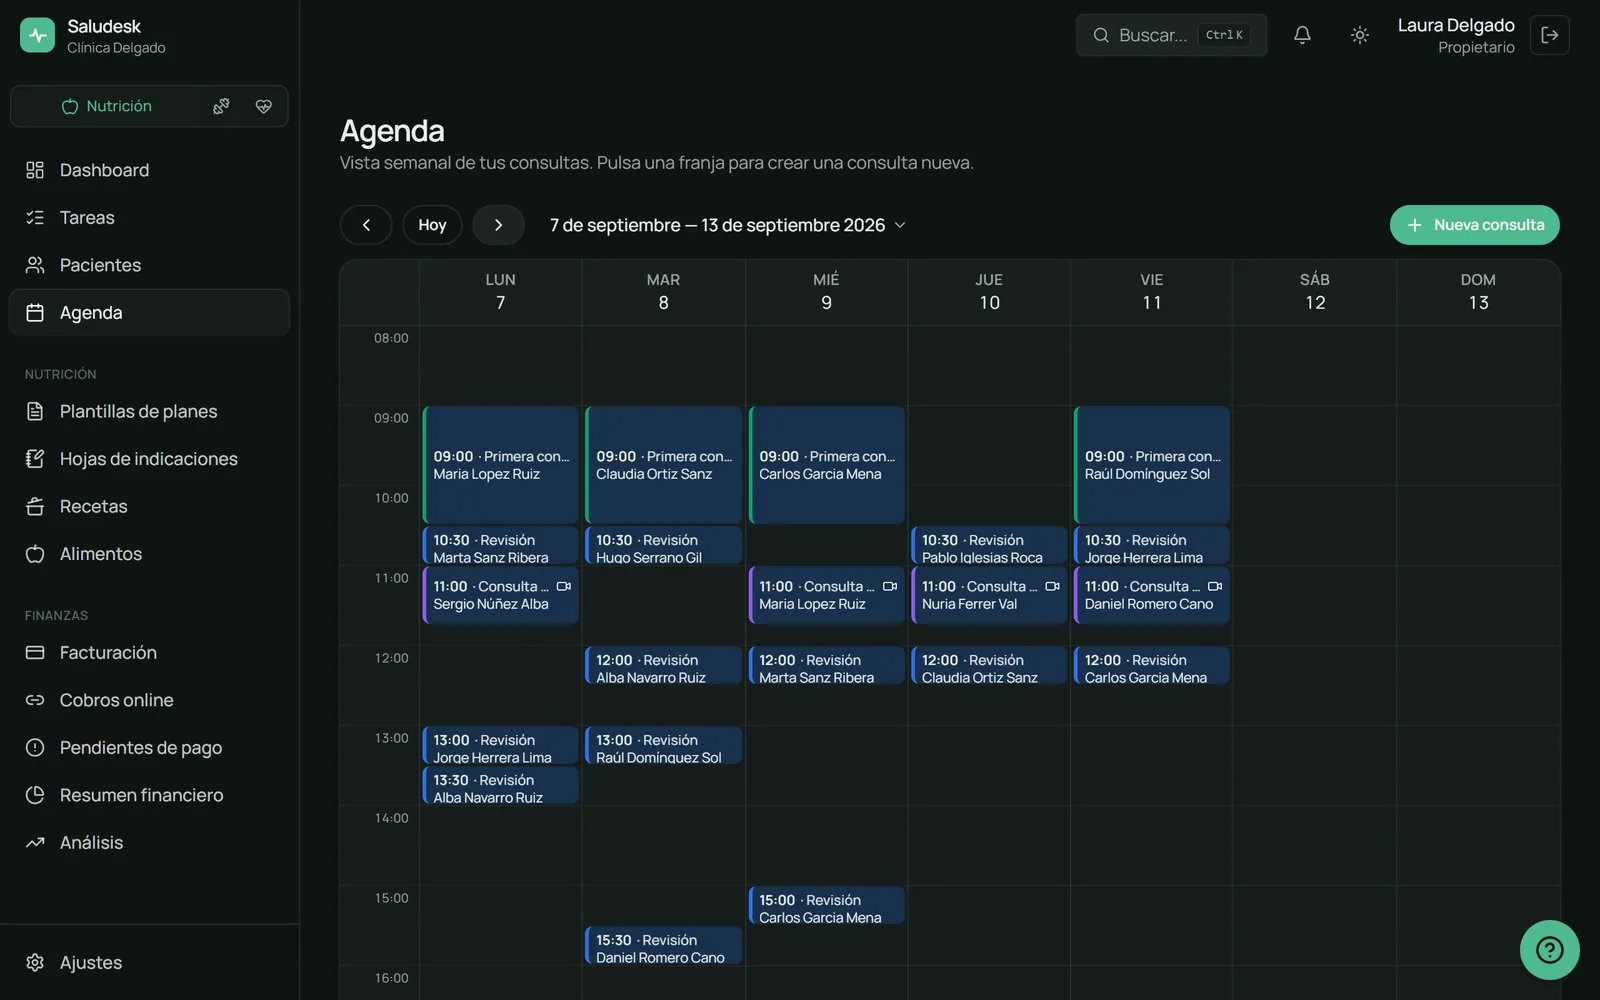The width and height of the screenshot is (1600, 1000).
Task: Select the SÁB 12 column header
Action: point(1315,292)
